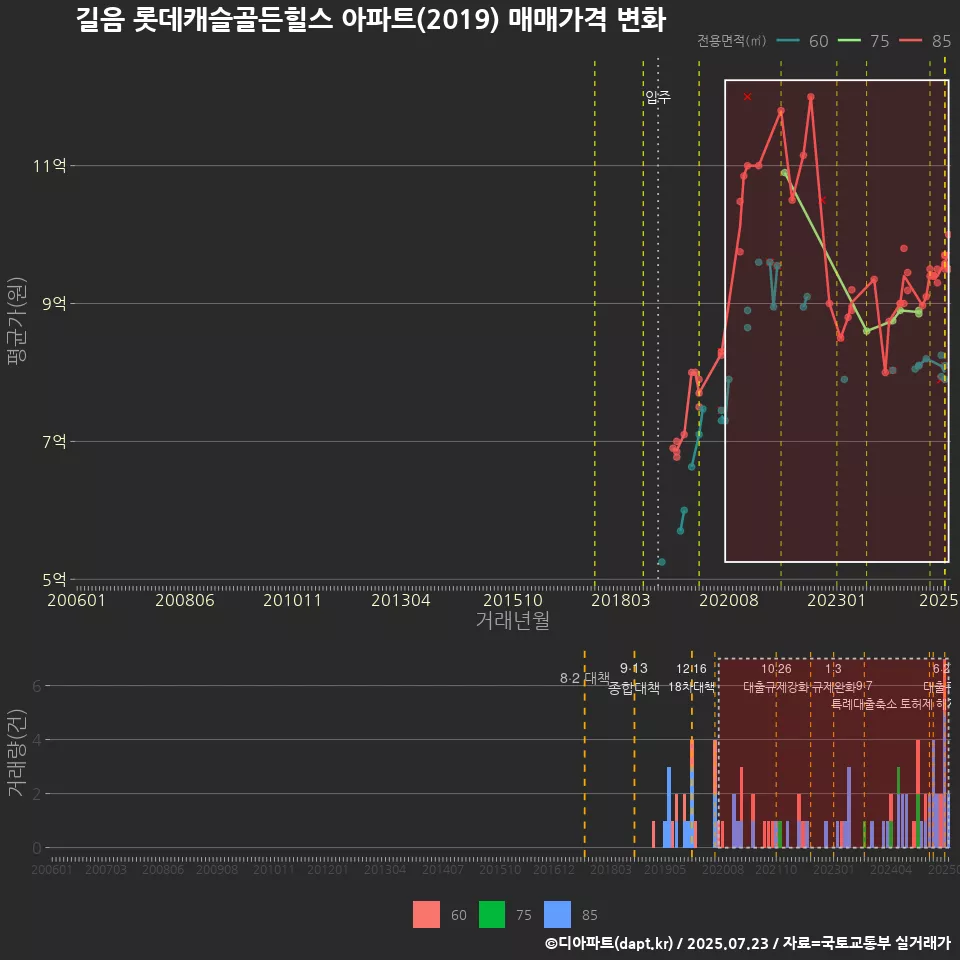Image resolution: width=960 pixels, height=960 pixels.
Task: Click the 7억 price axis label
Action: click(54, 441)
